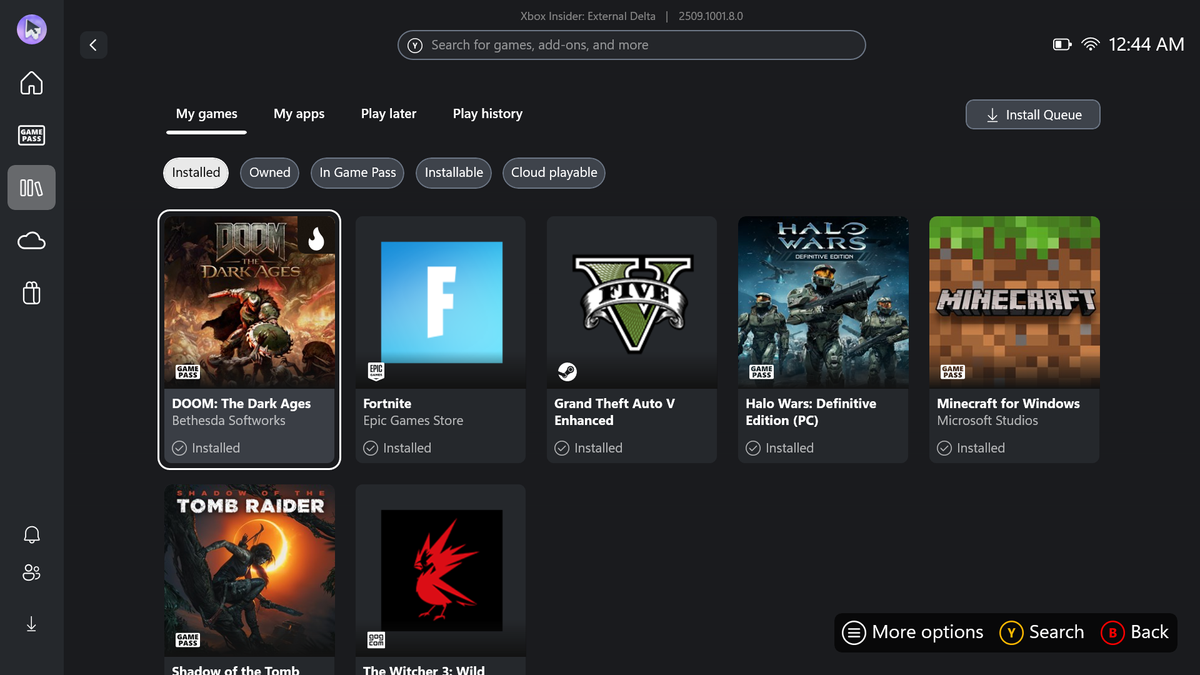Open the Install Queue
The height and width of the screenshot is (675, 1200).
coord(1032,114)
